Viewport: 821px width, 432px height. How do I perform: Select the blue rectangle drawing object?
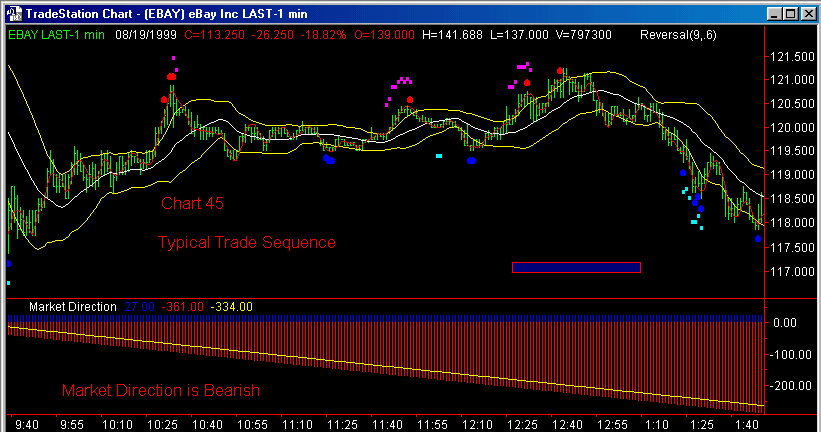pos(576,268)
